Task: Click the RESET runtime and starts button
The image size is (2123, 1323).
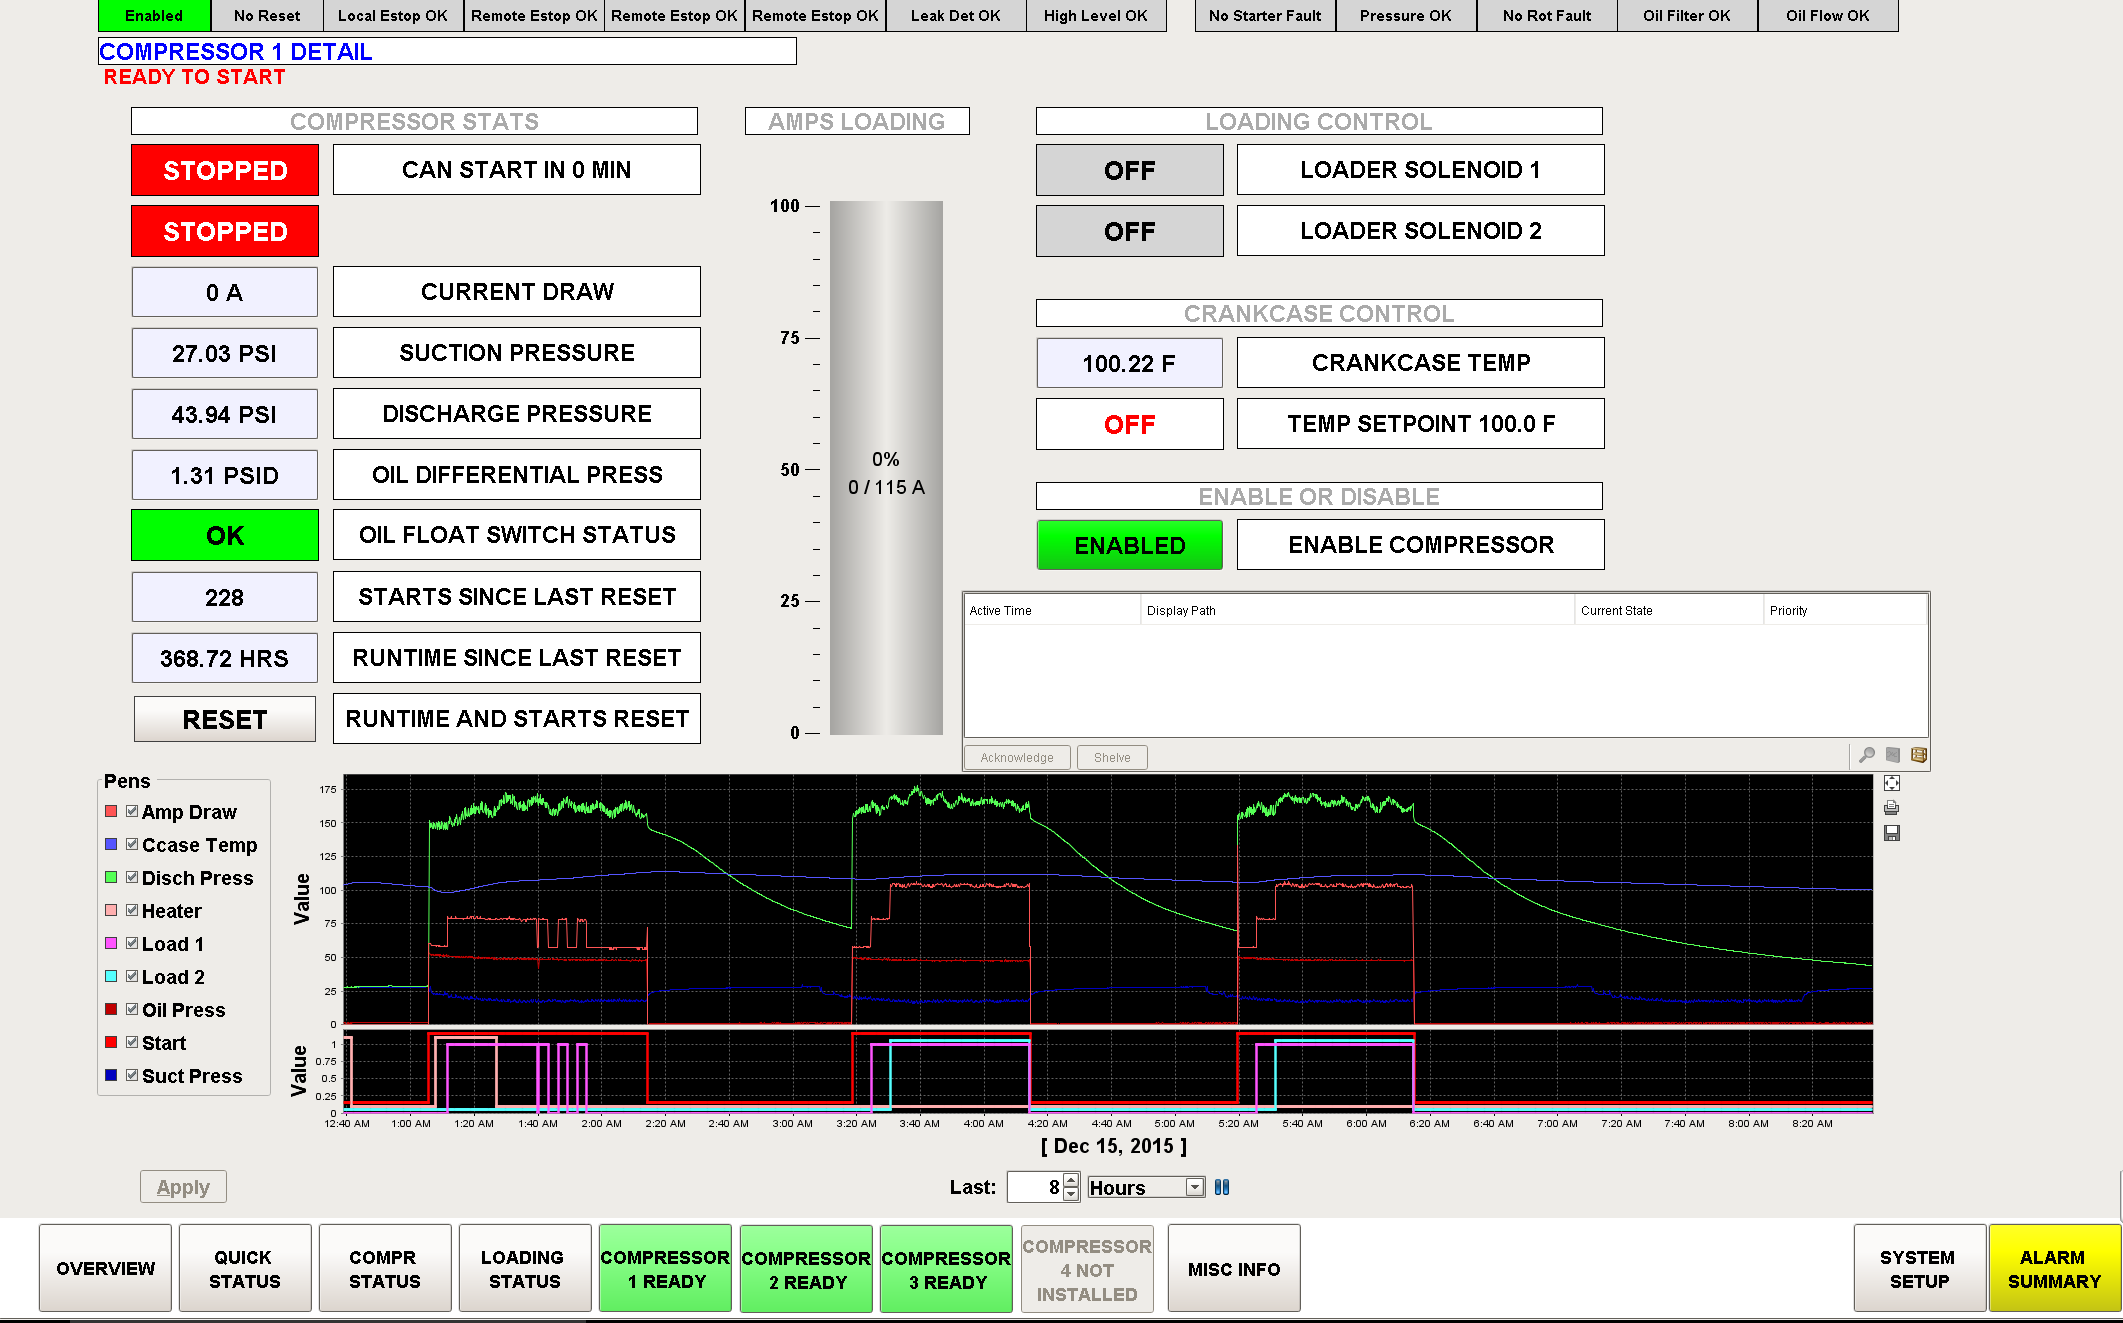Action: click(225, 719)
